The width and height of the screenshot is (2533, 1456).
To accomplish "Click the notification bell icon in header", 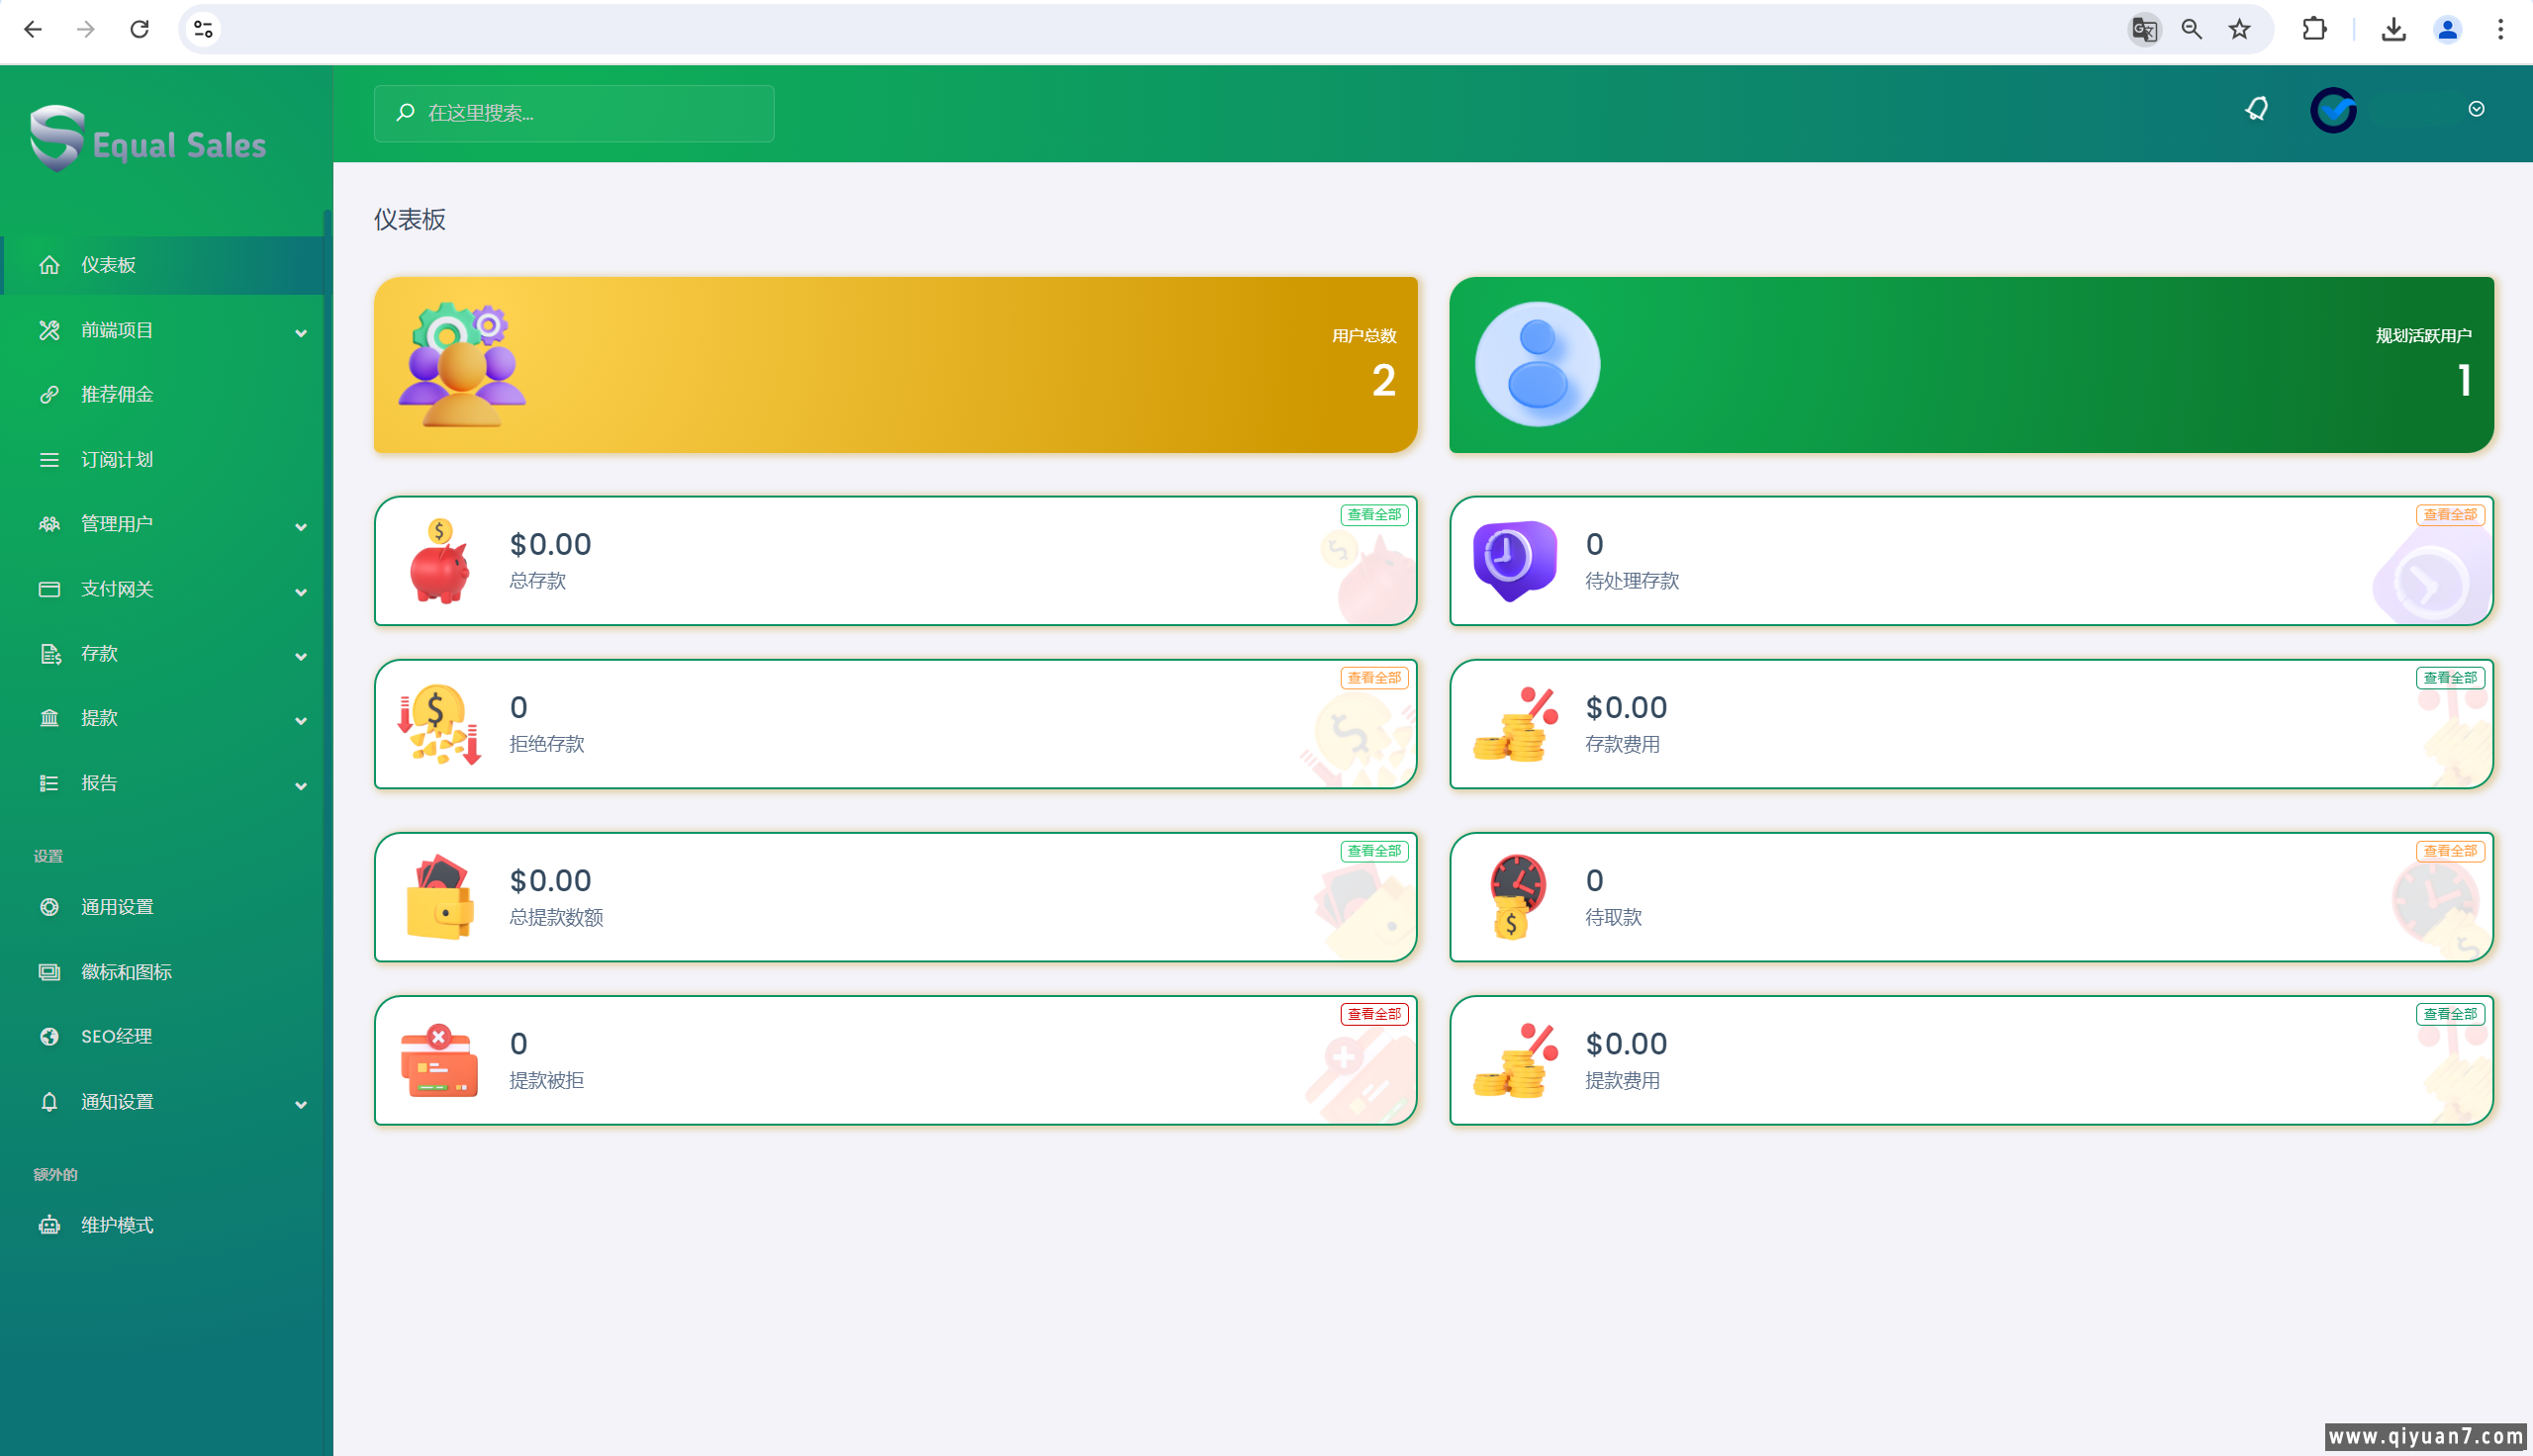I will 2256,109.
